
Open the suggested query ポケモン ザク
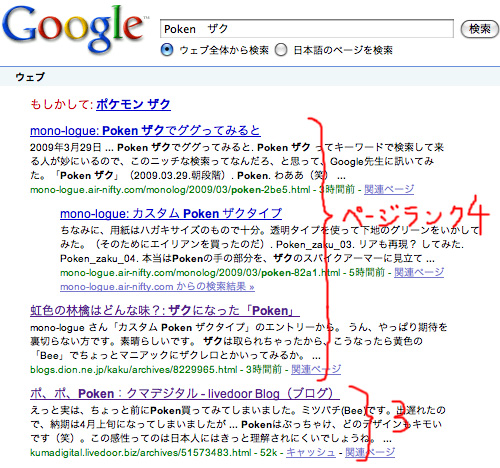[133, 105]
